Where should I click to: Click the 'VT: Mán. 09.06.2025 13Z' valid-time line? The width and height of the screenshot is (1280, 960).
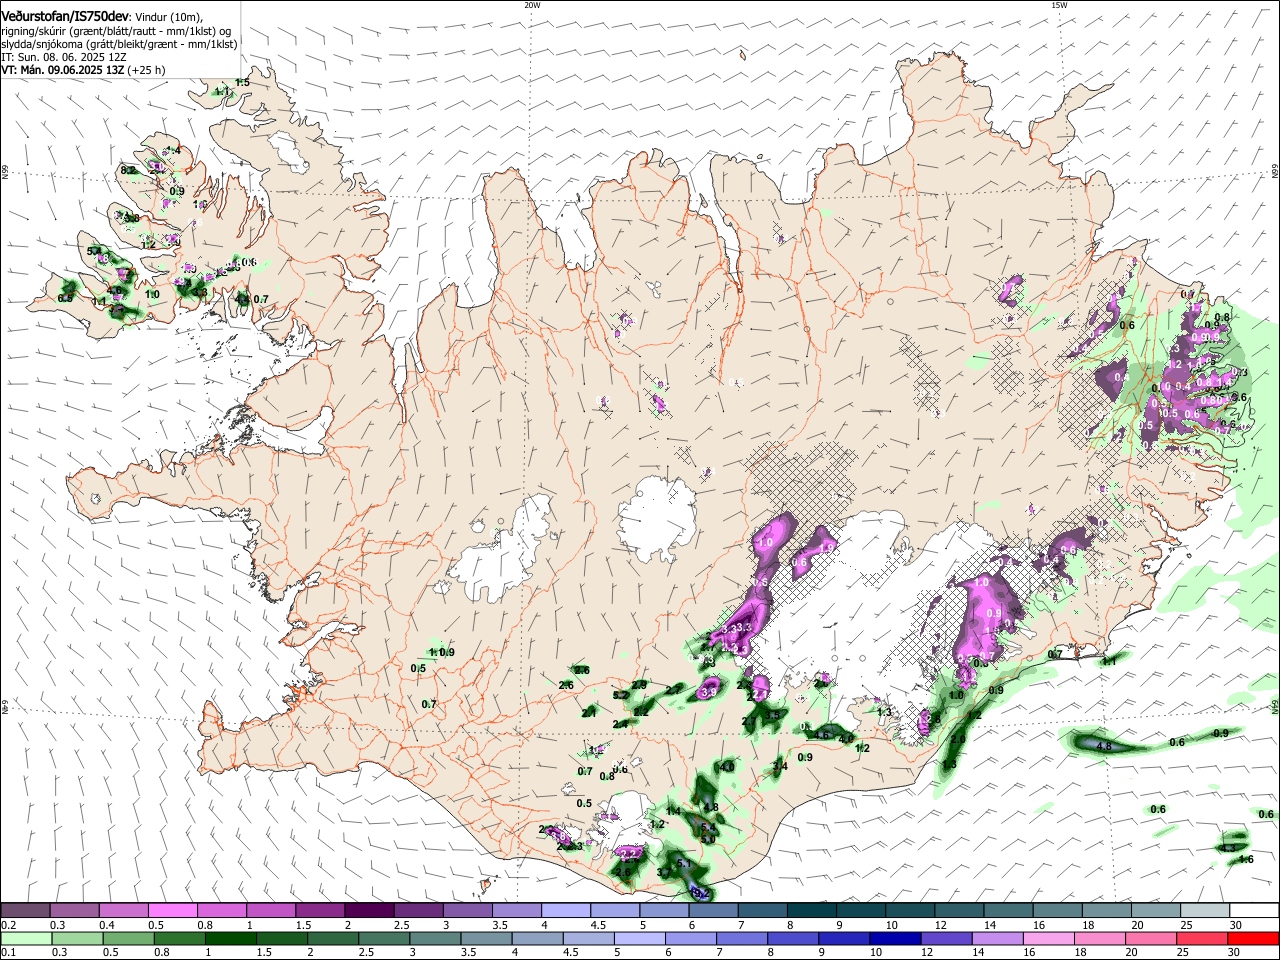63,70
